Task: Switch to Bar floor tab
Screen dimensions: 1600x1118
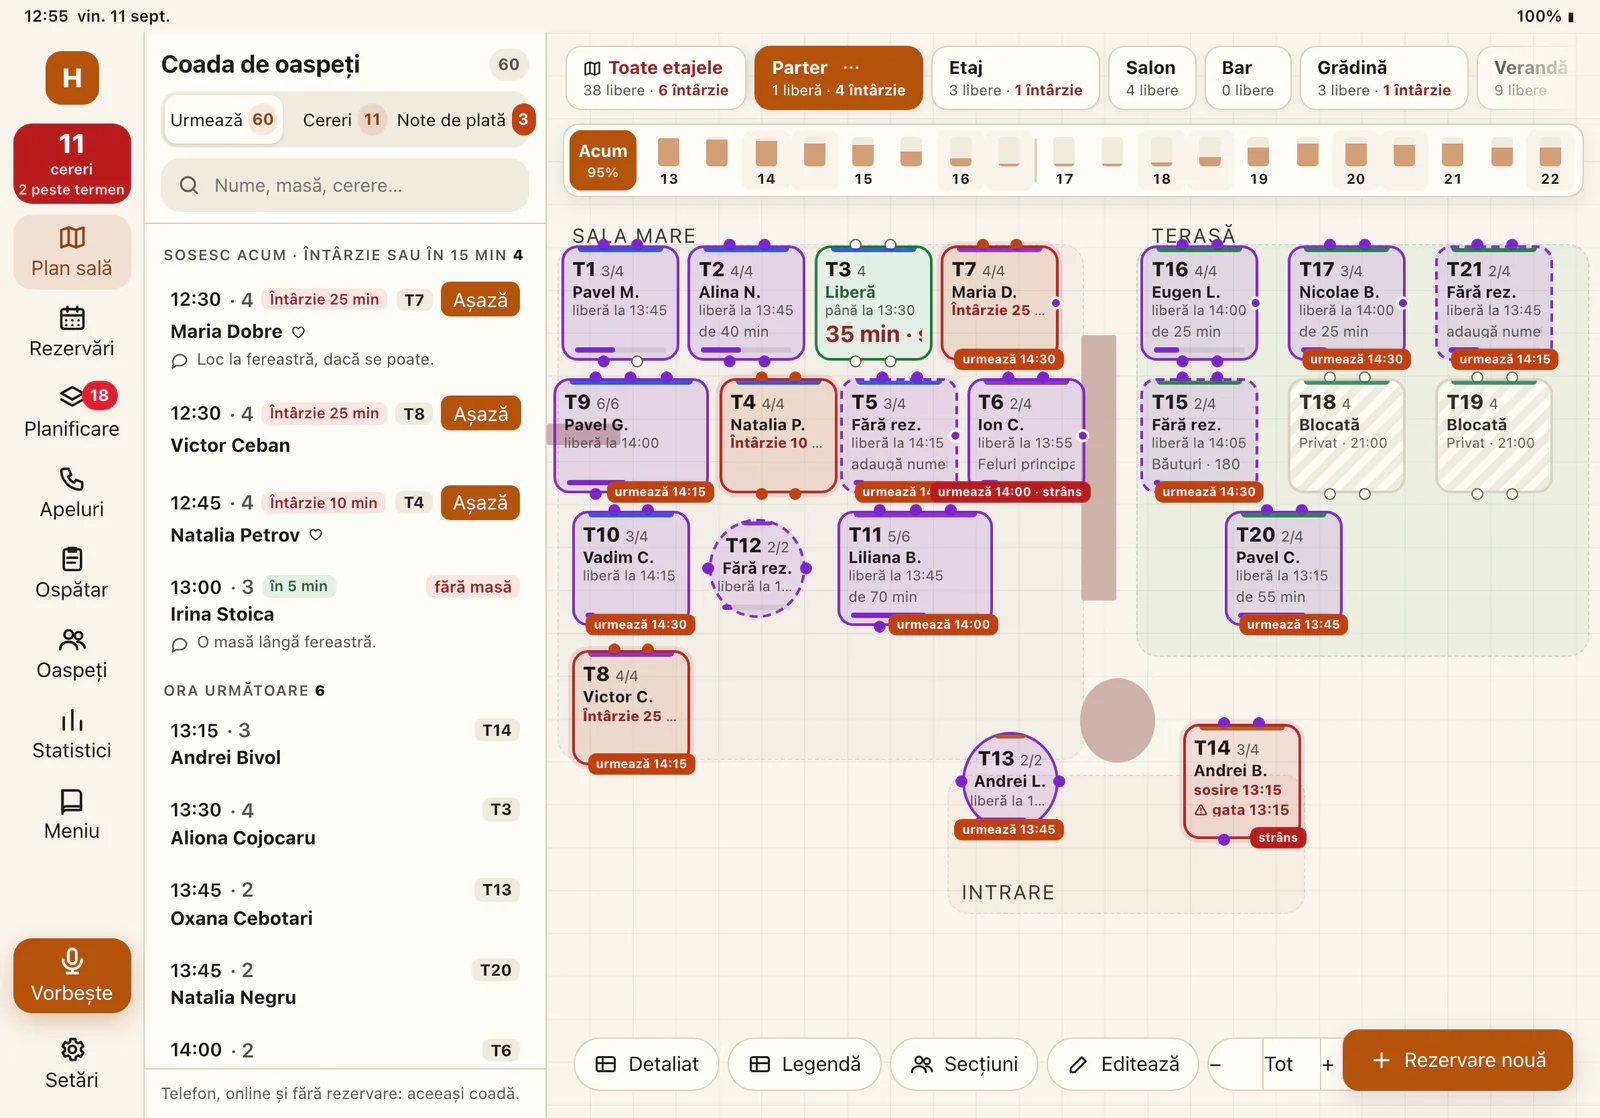Action: [x=1248, y=78]
